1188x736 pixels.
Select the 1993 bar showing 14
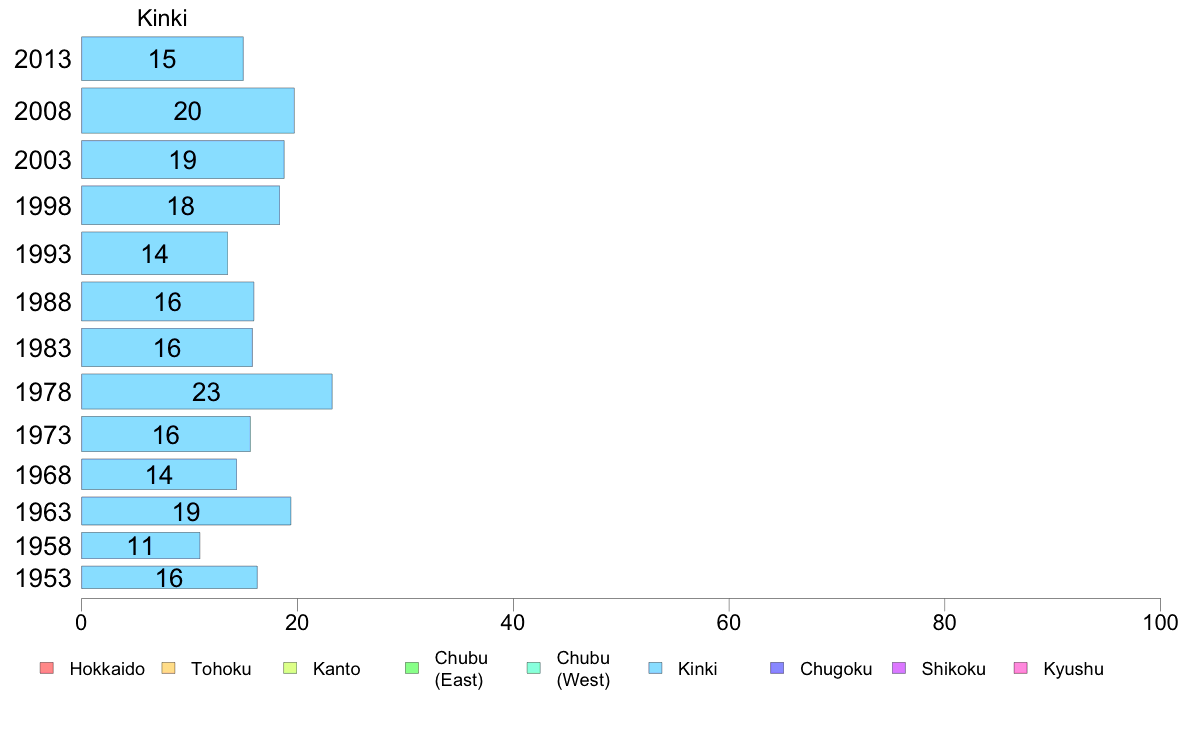pos(155,253)
